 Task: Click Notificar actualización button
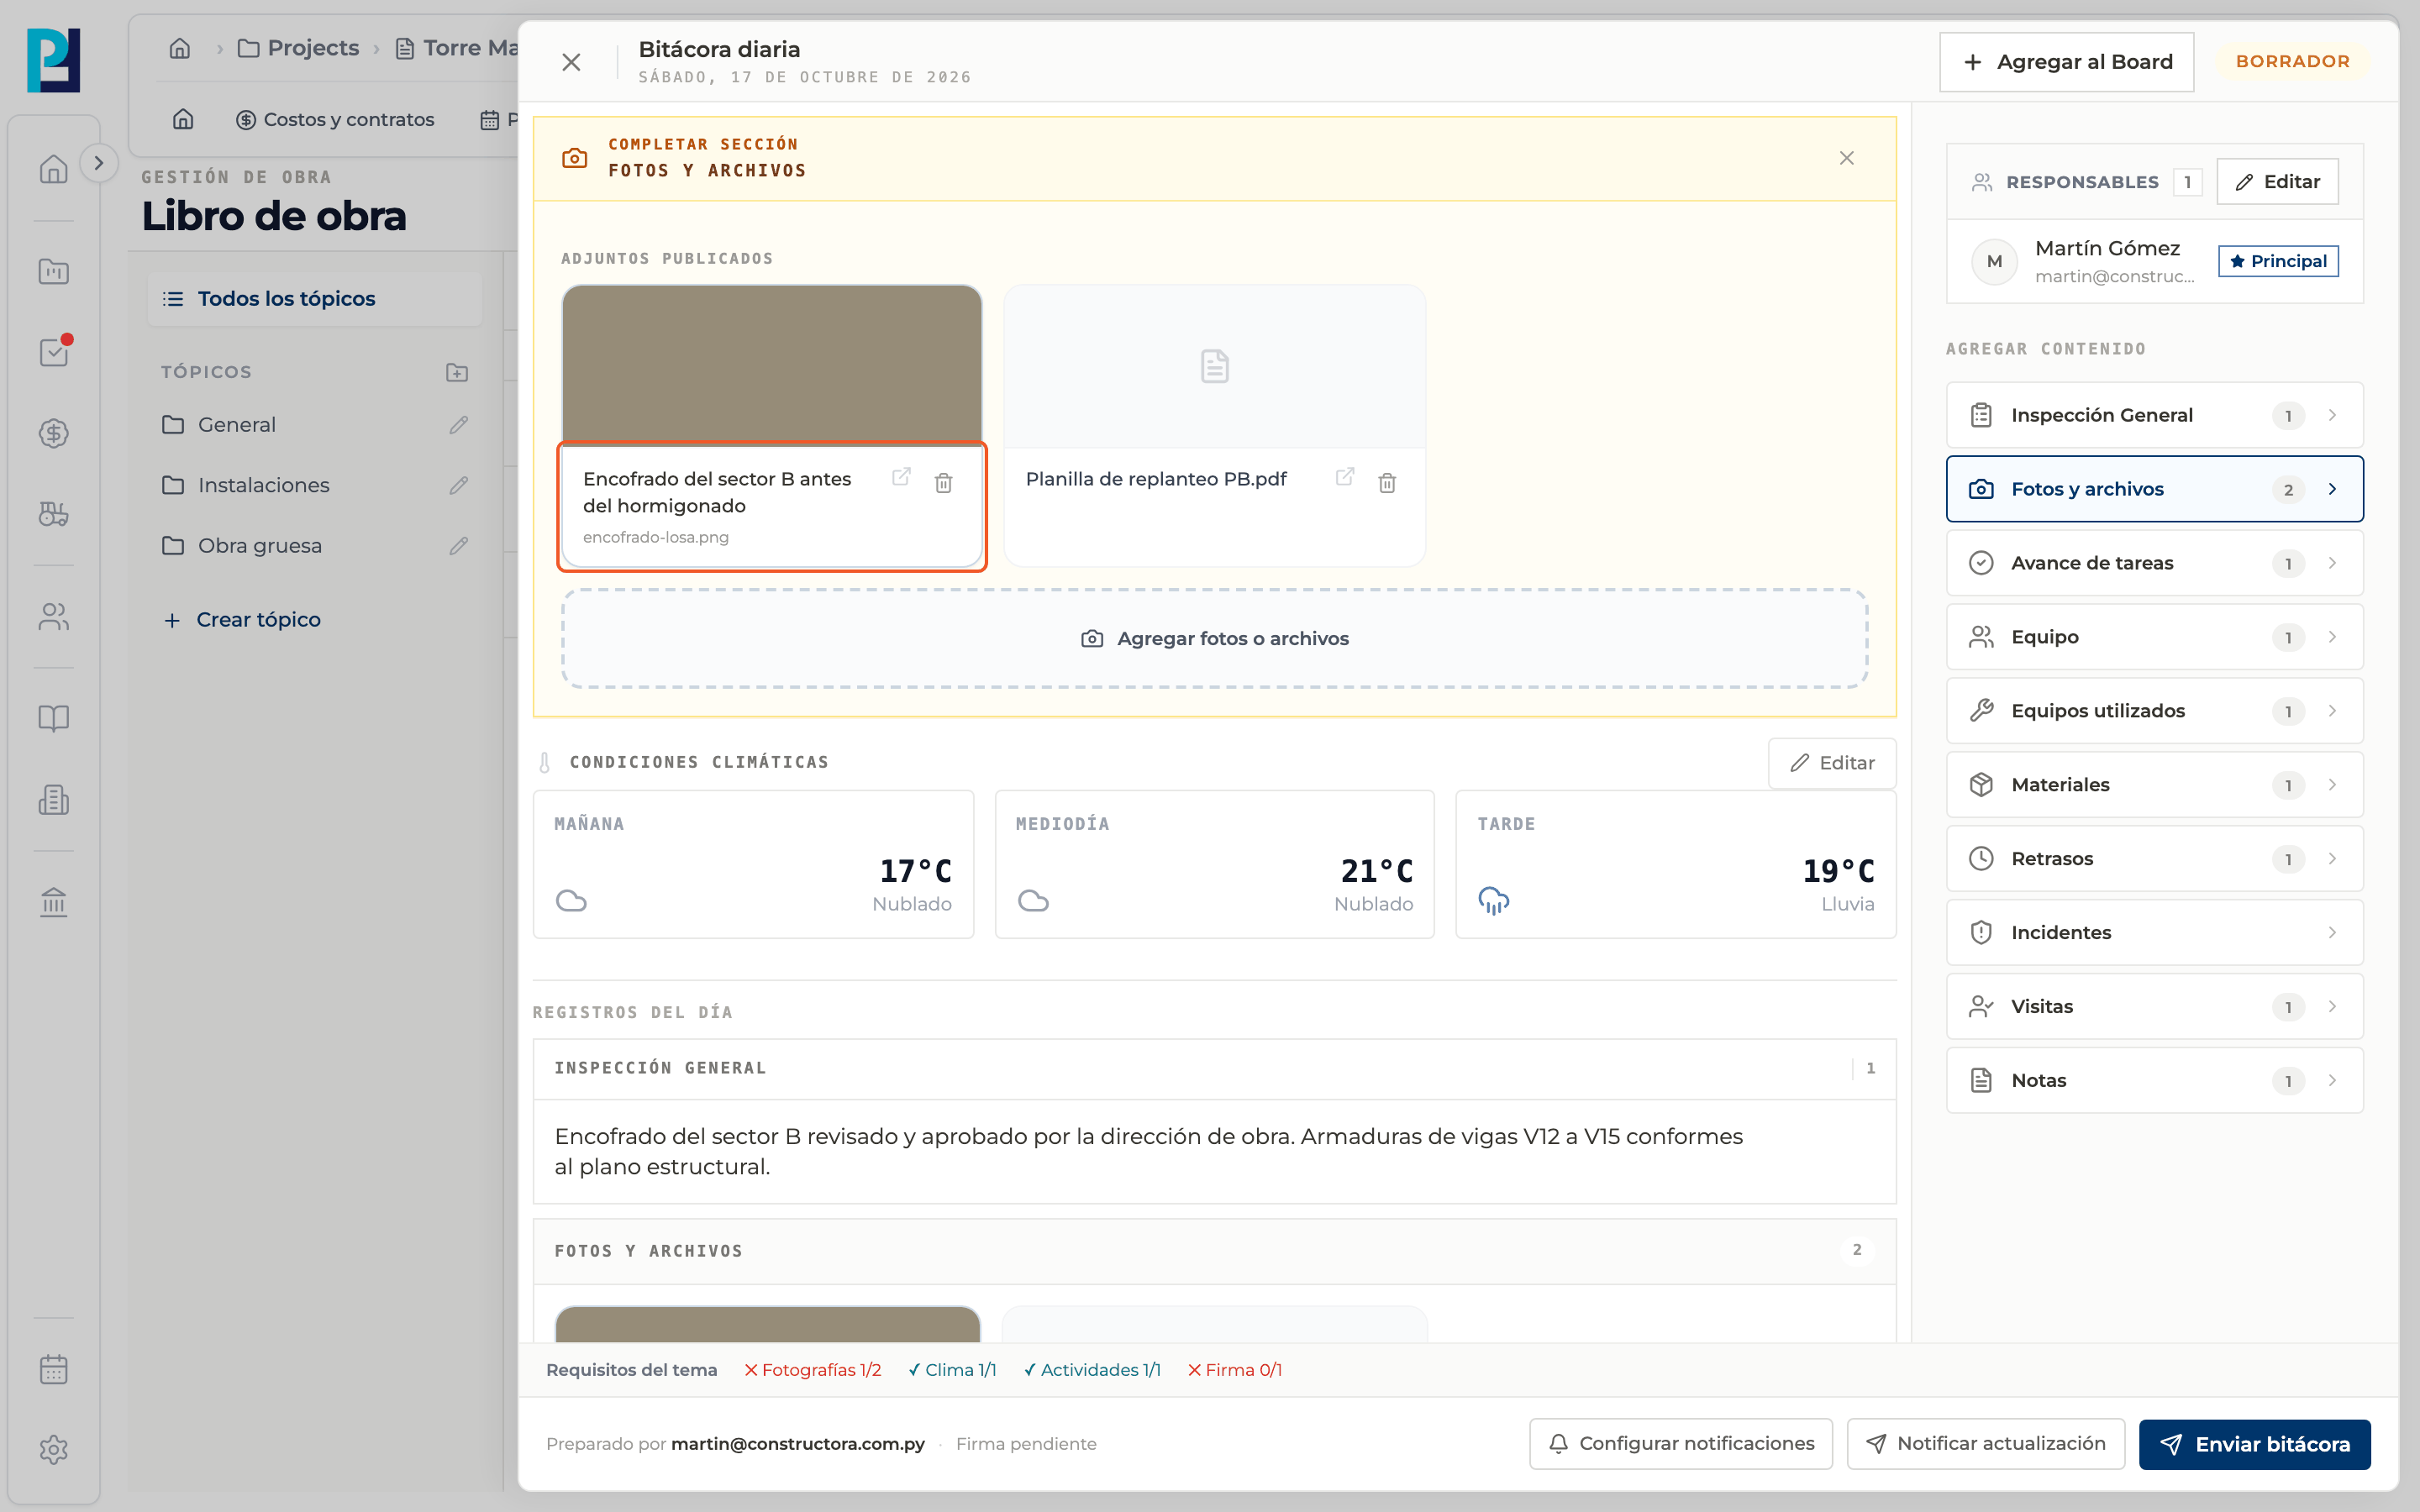[1986, 1444]
